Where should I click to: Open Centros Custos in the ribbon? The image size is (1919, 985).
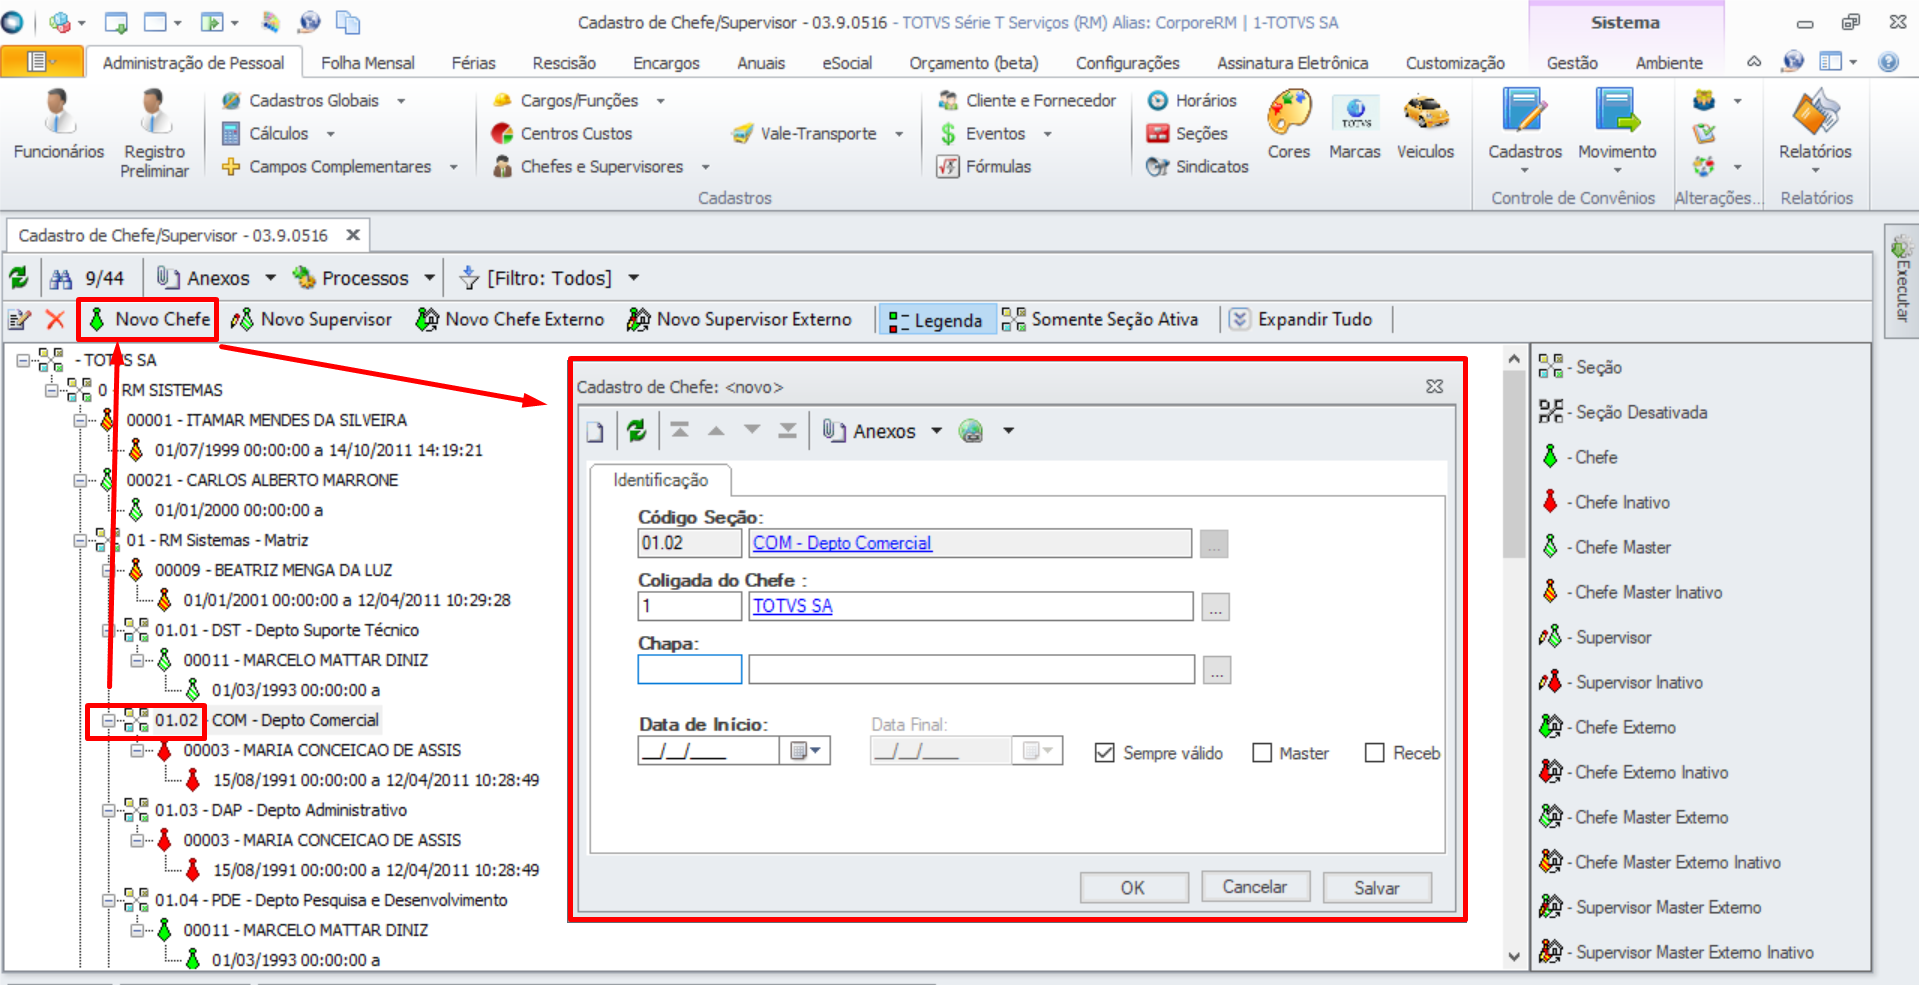(x=562, y=133)
